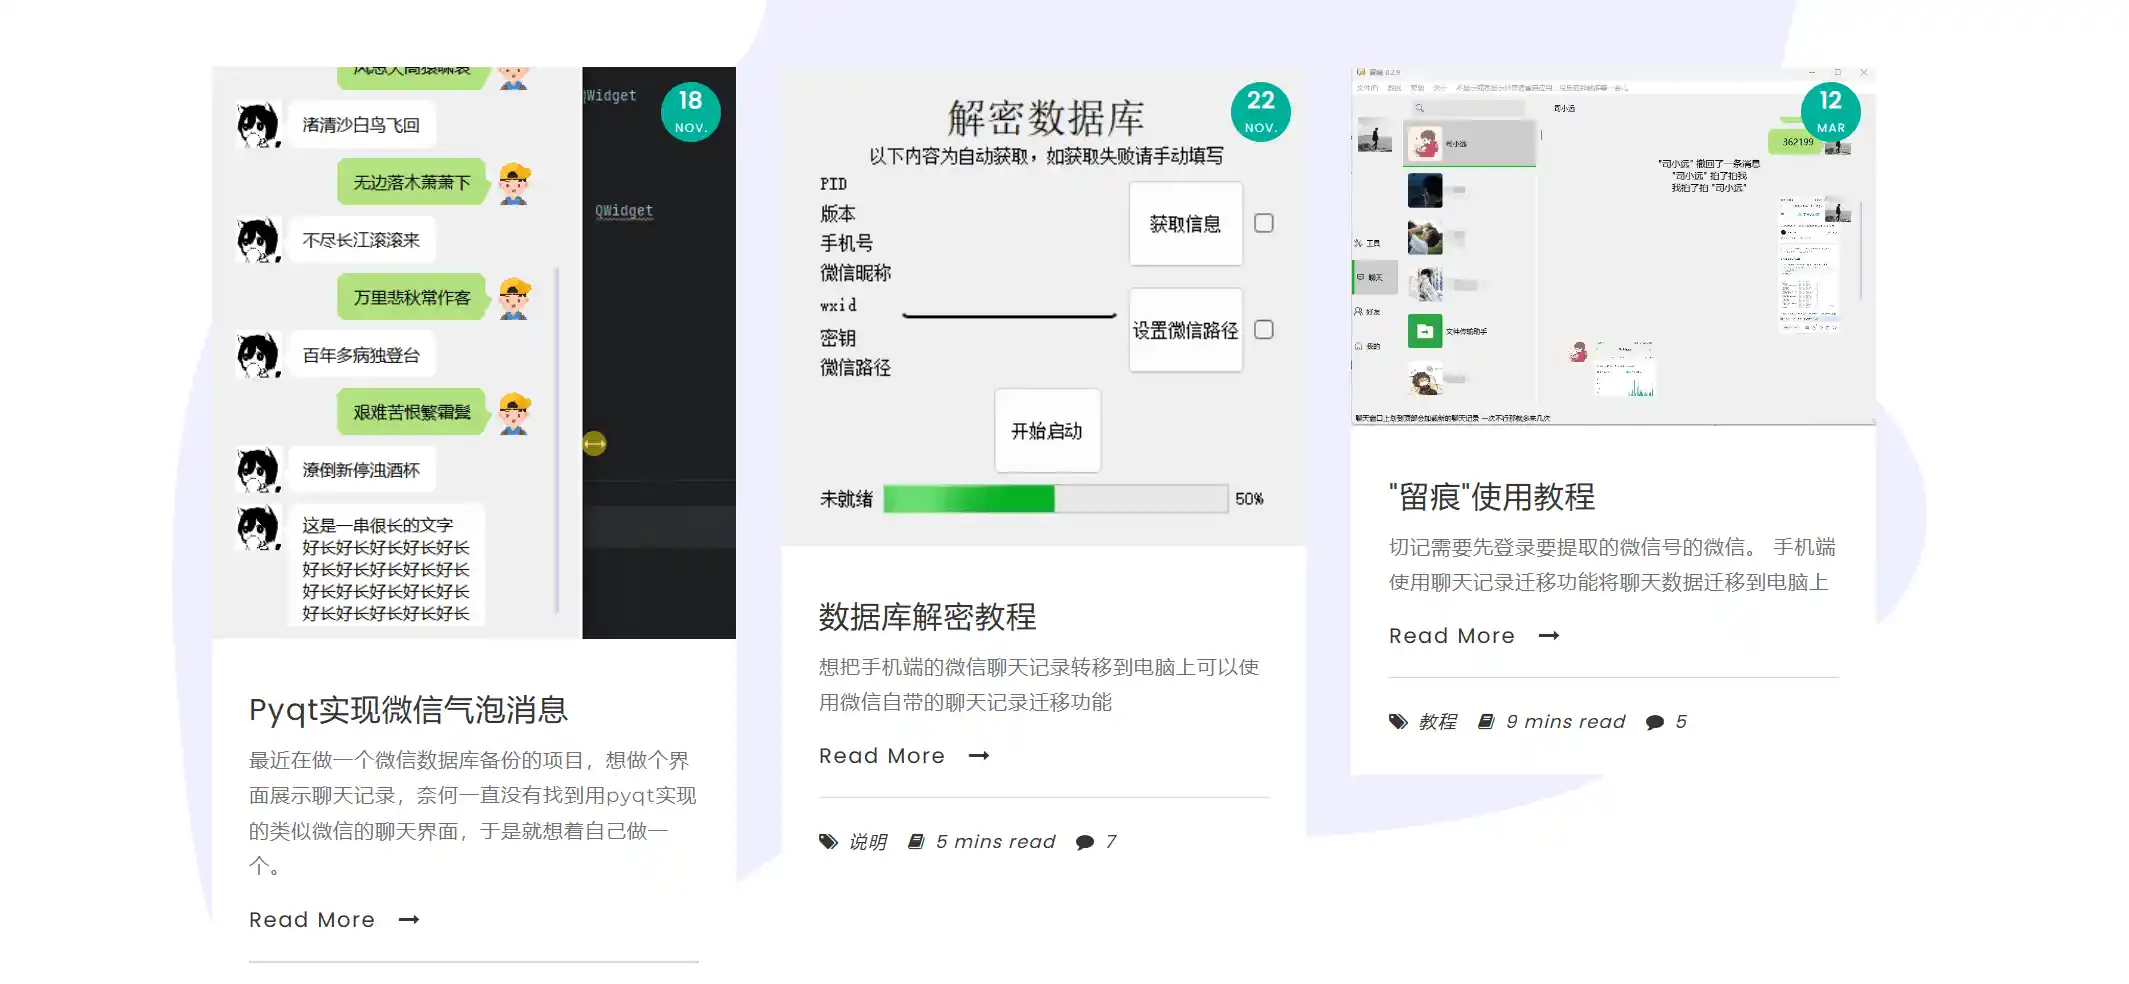
Task: Click the 22 Nov. date badge
Action: pos(1261,111)
